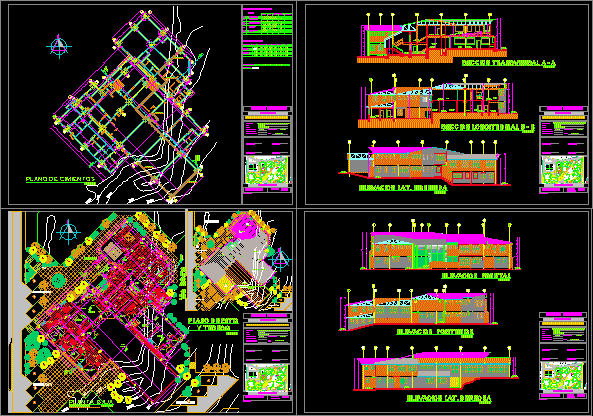The height and width of the screenshot is (416, 593).
Task: Click the location map thumbnail in the elevations sheet title block
Action: (563, 376)
